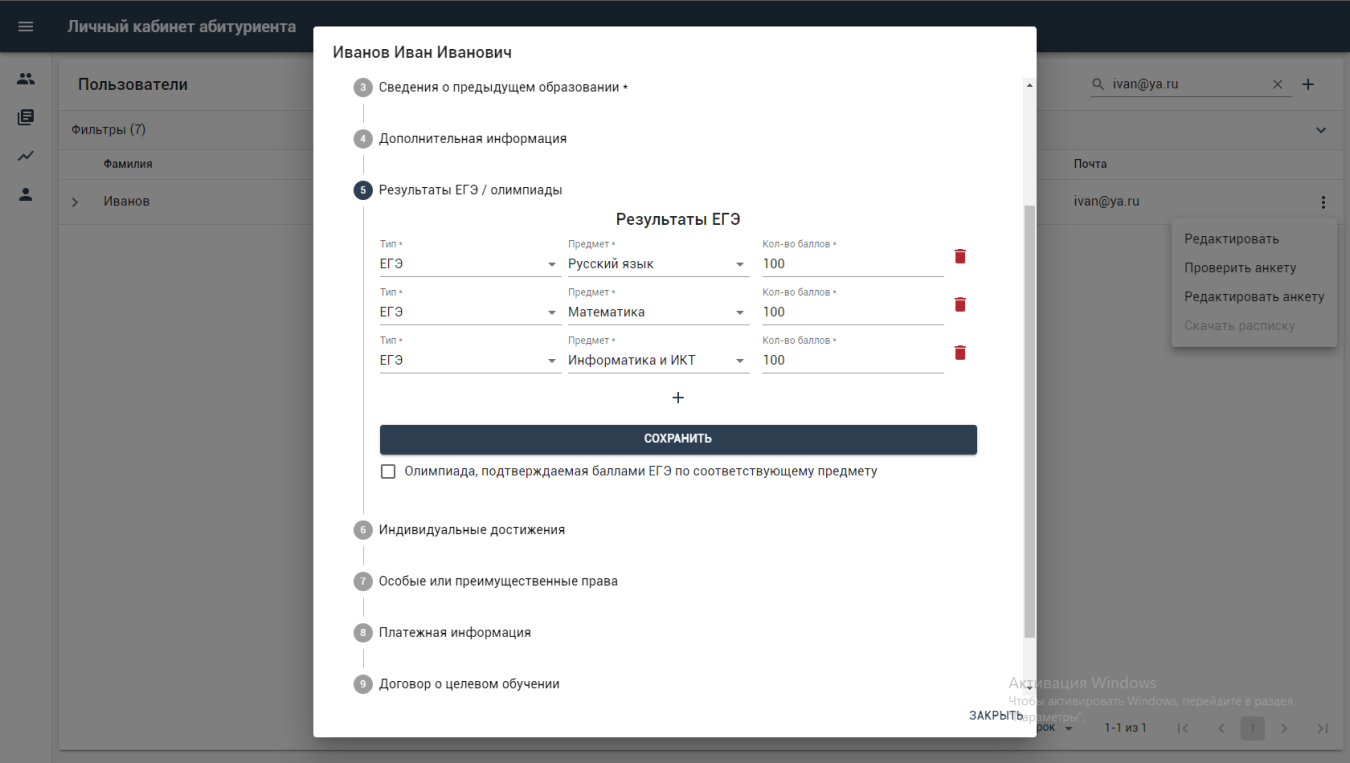Open the Предмет dropdown showing Информатика и ИКТ

pyautogui.click(x=658, y=360)
